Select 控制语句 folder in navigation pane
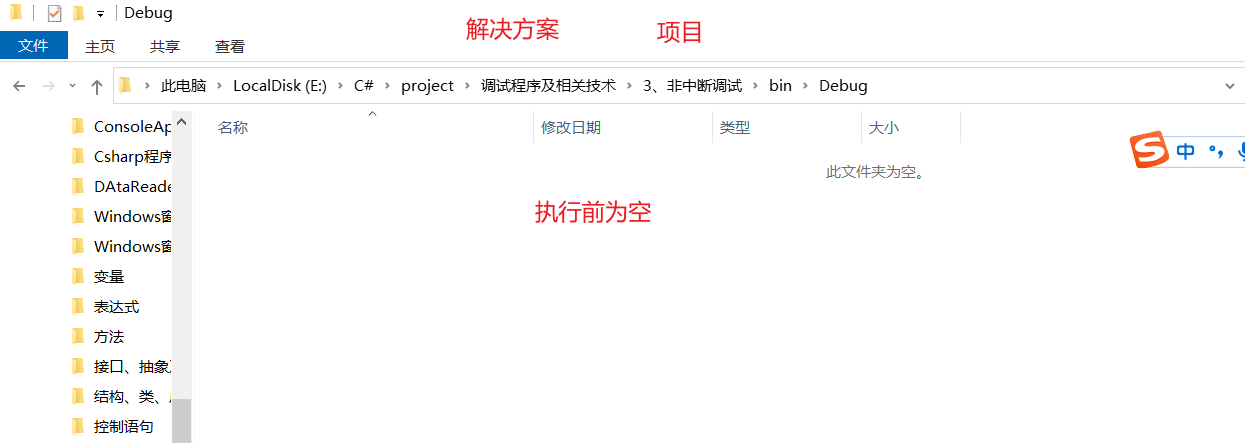The image size is (1245, 443). [x=124, y=426]
